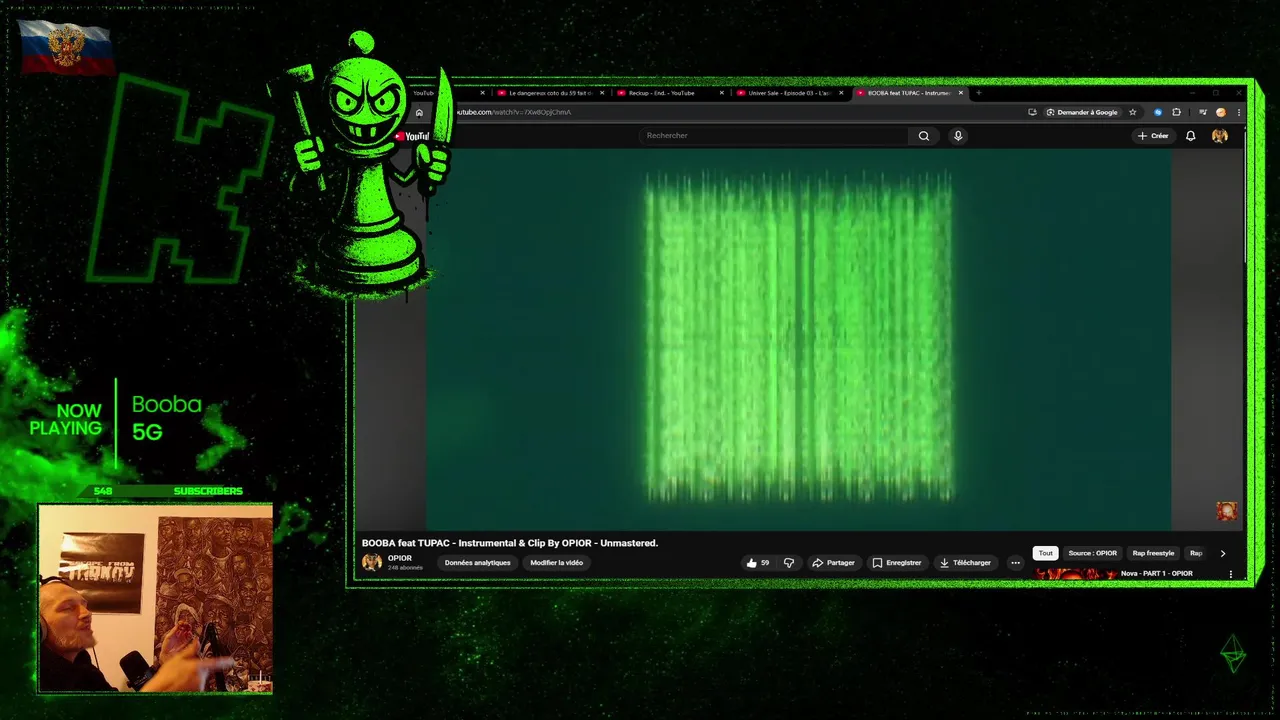Open 'Données analytiques' button
This screenshot has height=720, width=1280.
tap(477, 563)
